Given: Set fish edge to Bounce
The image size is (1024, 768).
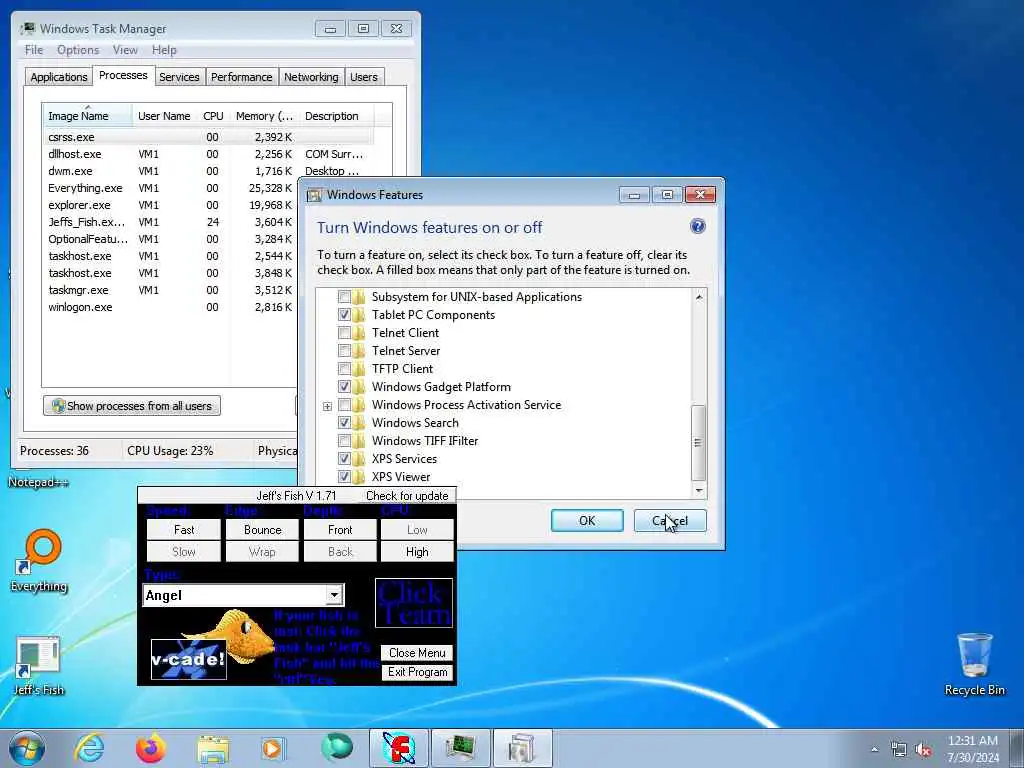Looking at the screenshot, I should [x=262, y=530].
